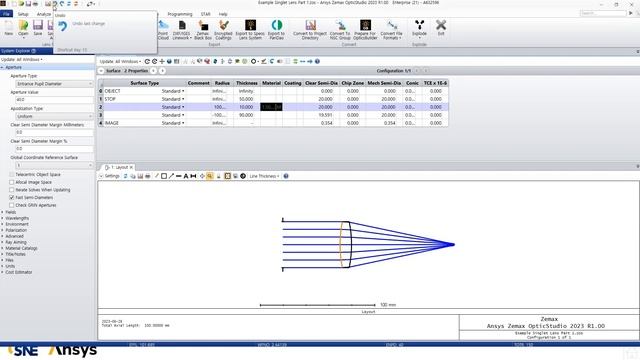Screen dimensions: 640x360
Task: Click the layout refresh icon next to Settings
Action: (125, 176)
